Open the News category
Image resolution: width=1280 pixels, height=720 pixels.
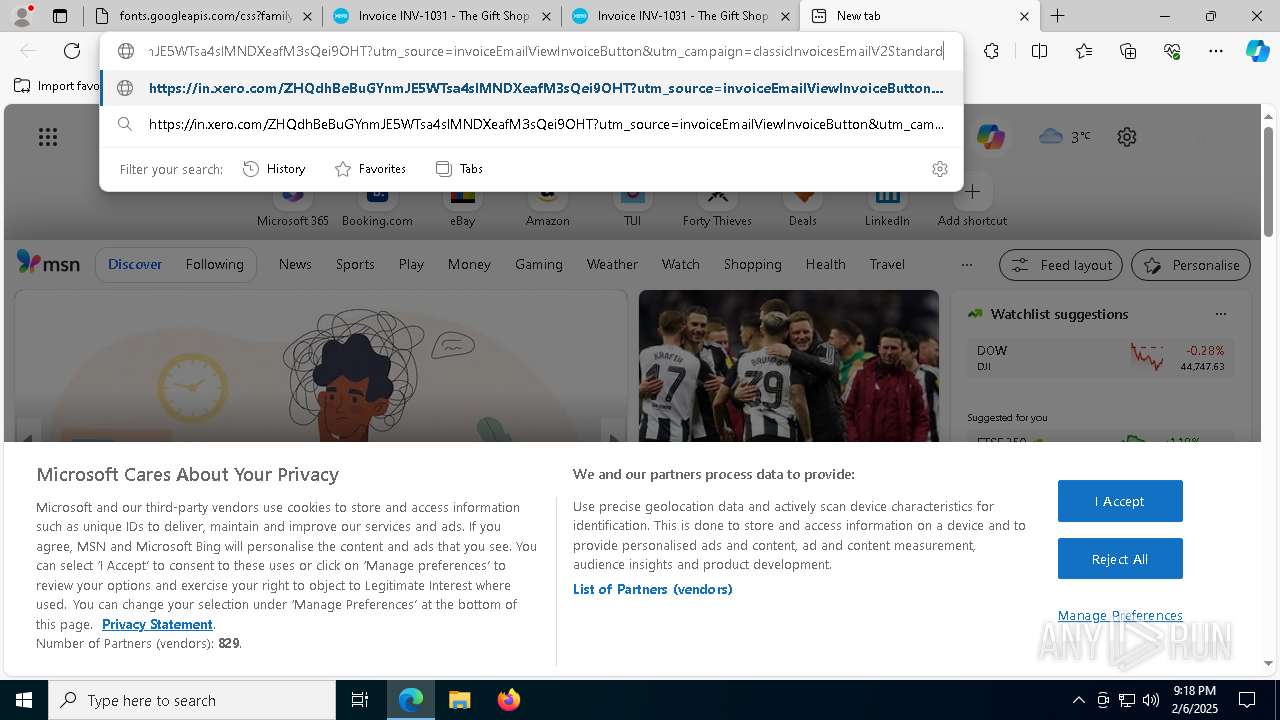[x=295, y=264]
